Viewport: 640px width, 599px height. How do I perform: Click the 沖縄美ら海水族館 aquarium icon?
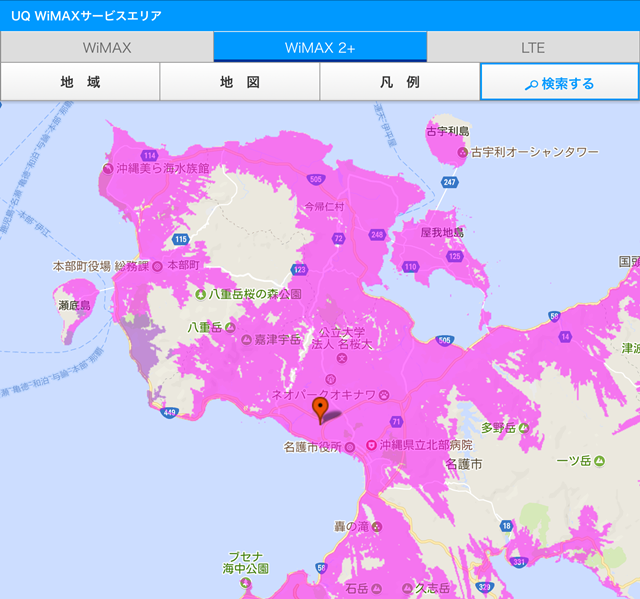point(108,169)
